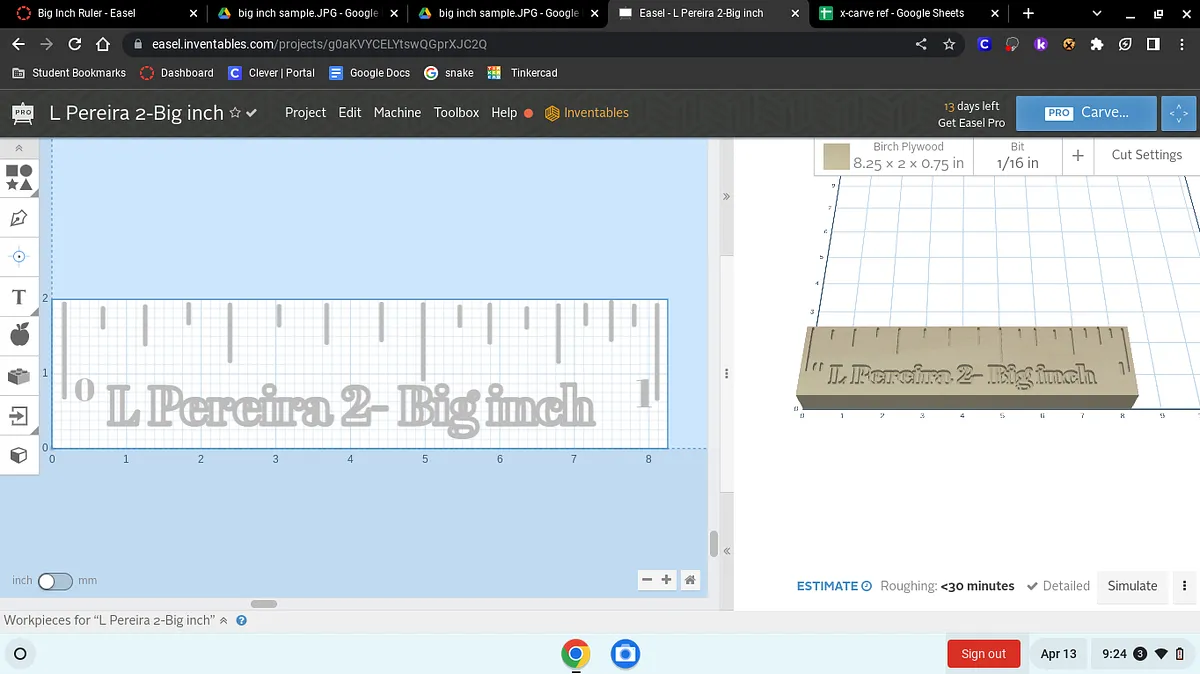Open the jog machine arrows button
This screenshot has height=674, width=1200.
click(x=1179, y=113)
